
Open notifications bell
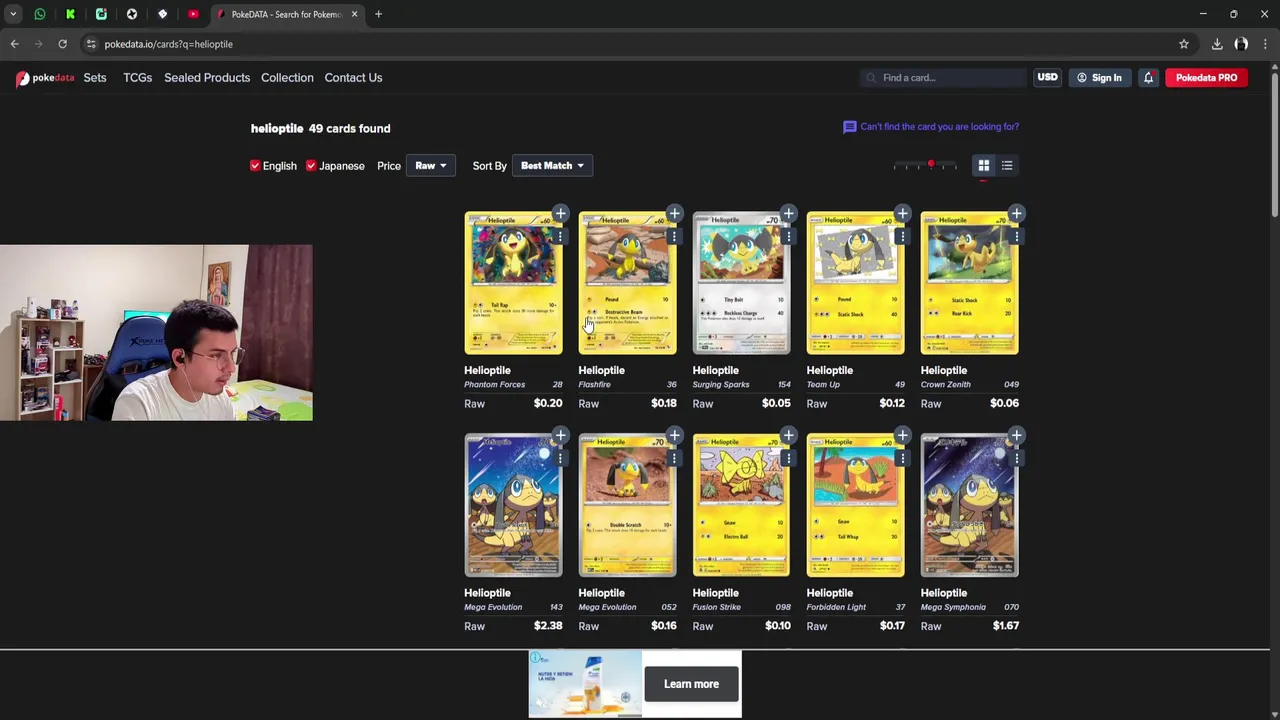1148,78
